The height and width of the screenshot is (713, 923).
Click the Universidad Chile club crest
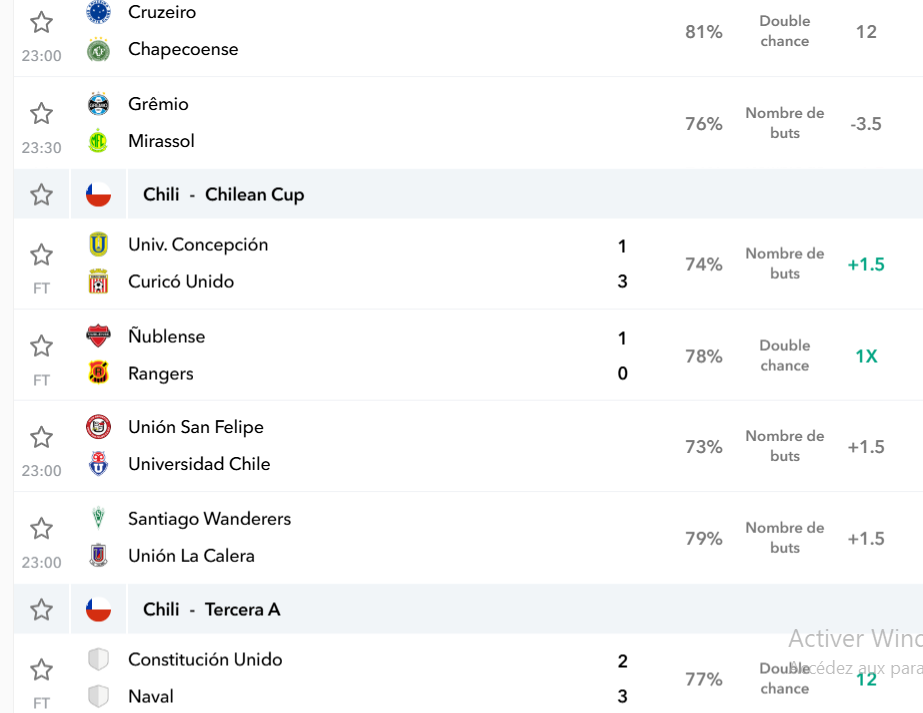click(98, 464)
